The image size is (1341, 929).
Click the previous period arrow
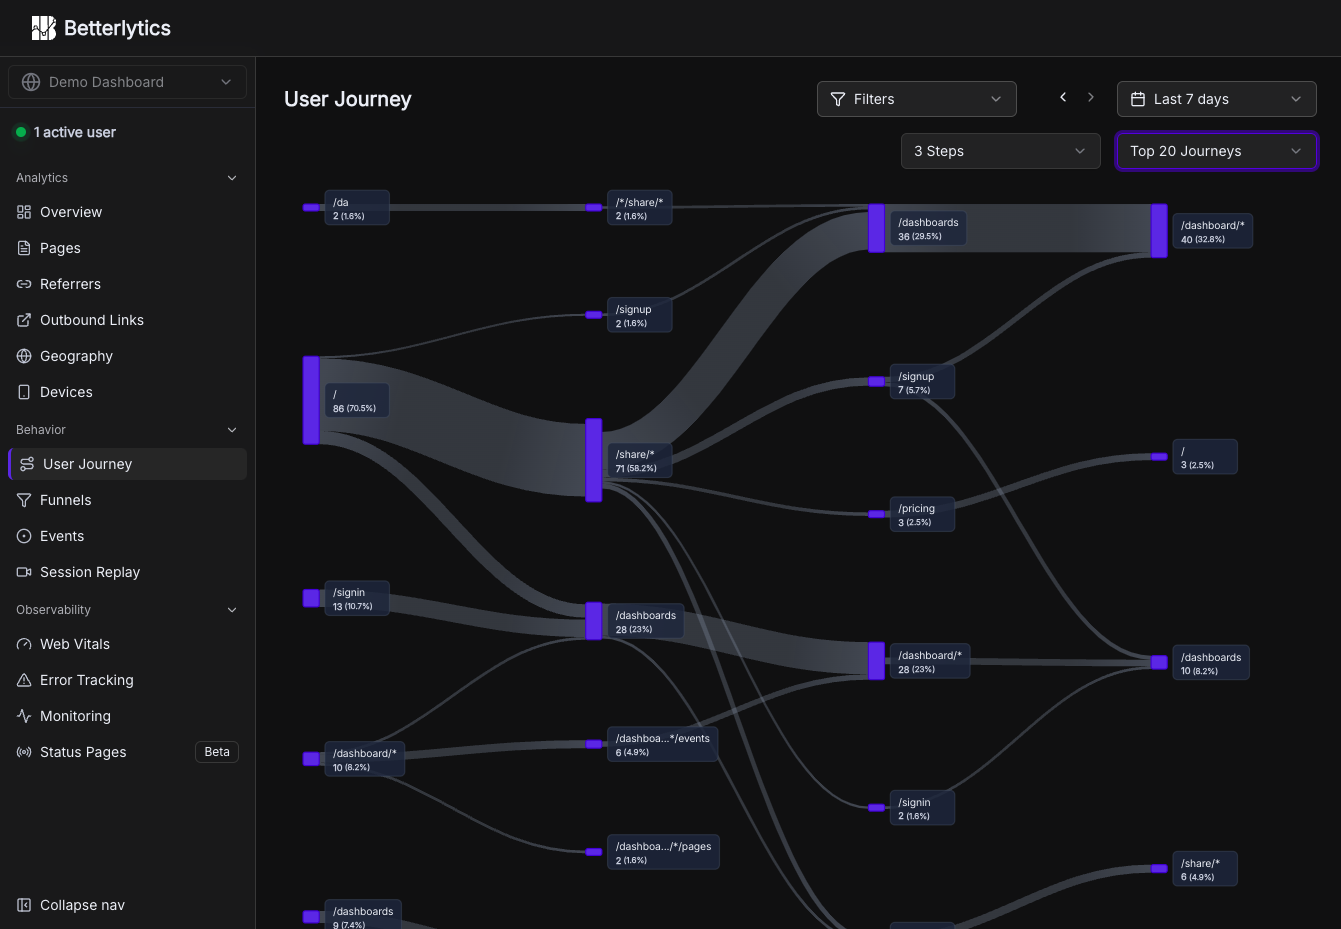[1063, 97]
